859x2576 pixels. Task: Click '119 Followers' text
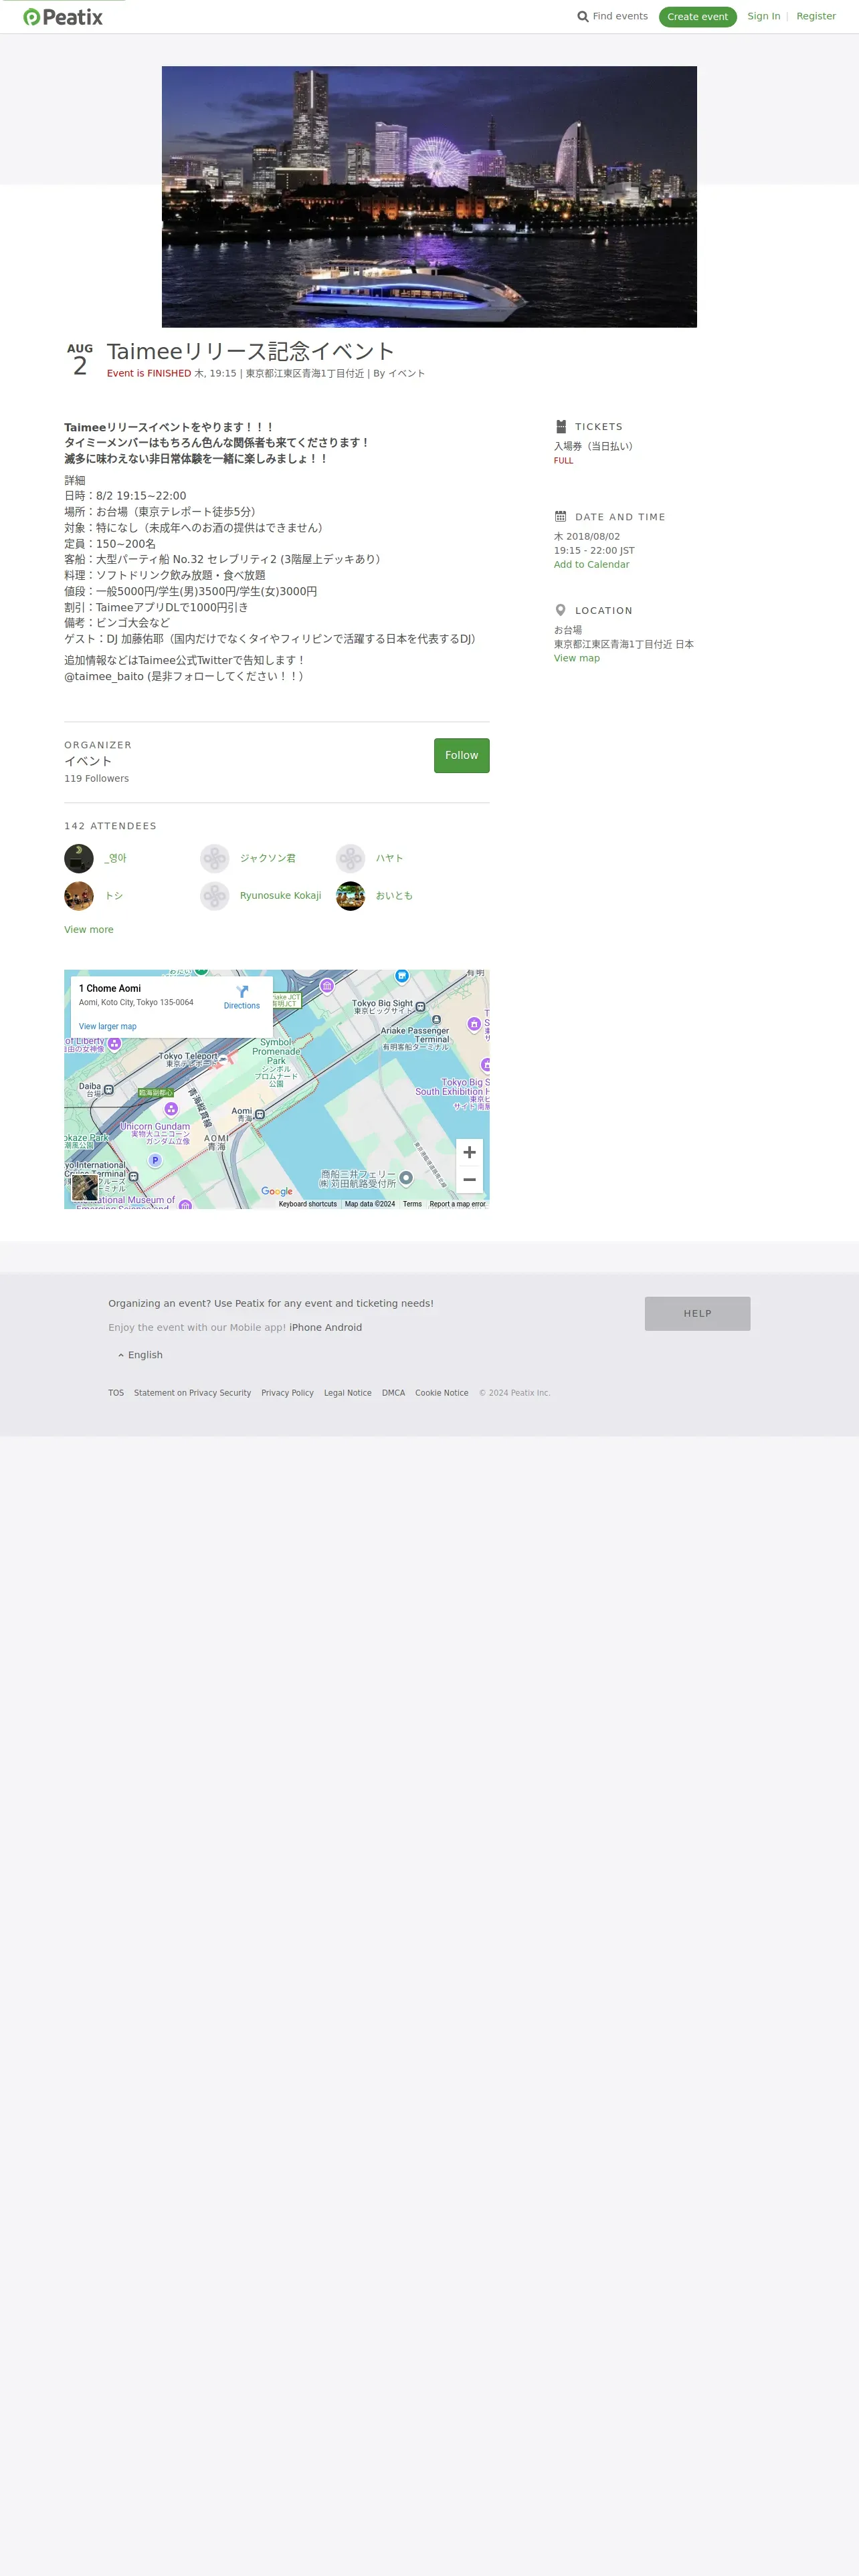(x=96, y=779)
